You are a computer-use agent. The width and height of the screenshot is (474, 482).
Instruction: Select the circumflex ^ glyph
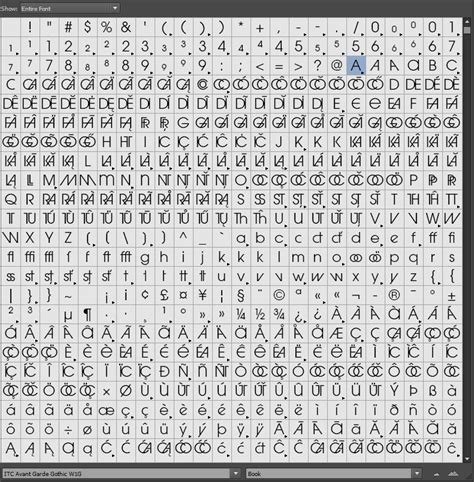tap(183, 238)
